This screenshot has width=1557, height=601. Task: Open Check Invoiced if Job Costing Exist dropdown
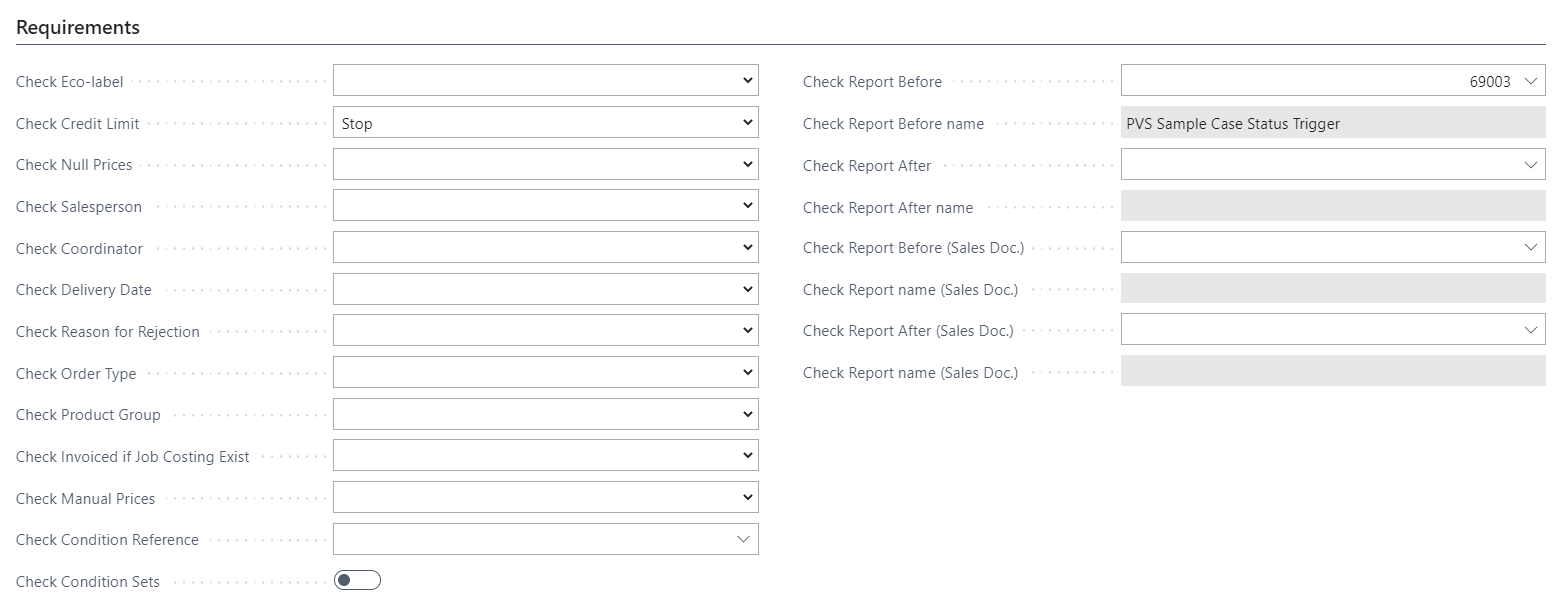[545, 456]
